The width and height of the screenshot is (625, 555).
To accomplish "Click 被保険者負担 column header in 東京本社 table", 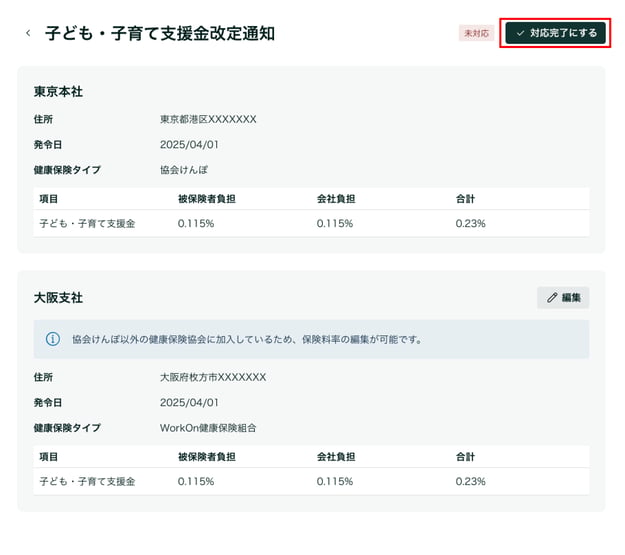I will (x=207, y=199).
